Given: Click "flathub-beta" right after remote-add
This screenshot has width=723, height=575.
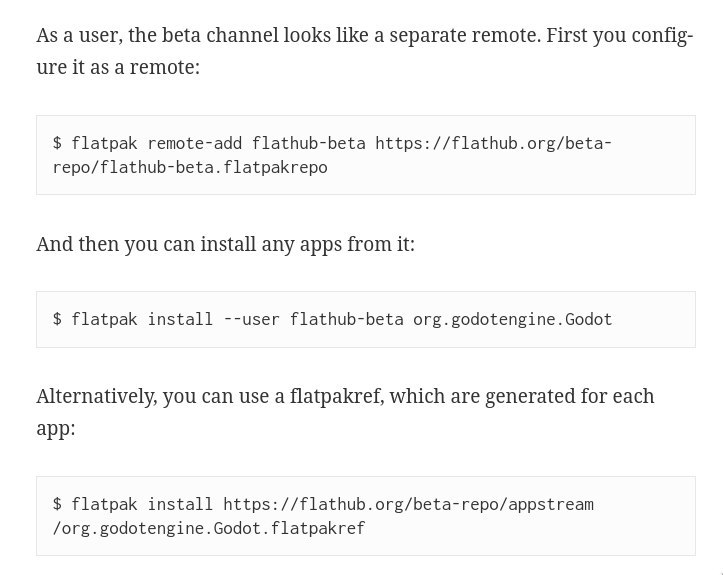Looking at the screenshot, I should (x=308, y=143).
